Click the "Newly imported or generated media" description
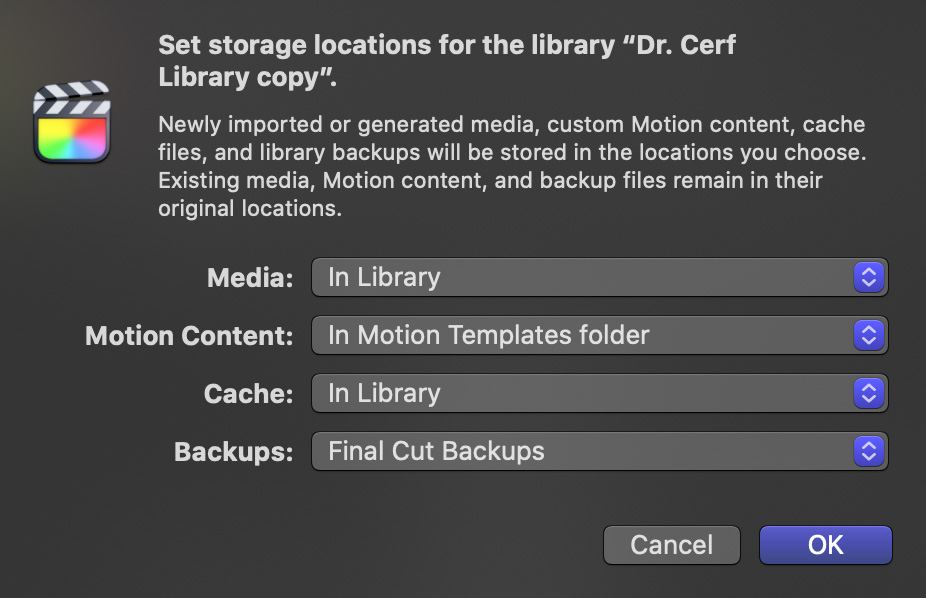The image size is (926, 598). [512, 166]
